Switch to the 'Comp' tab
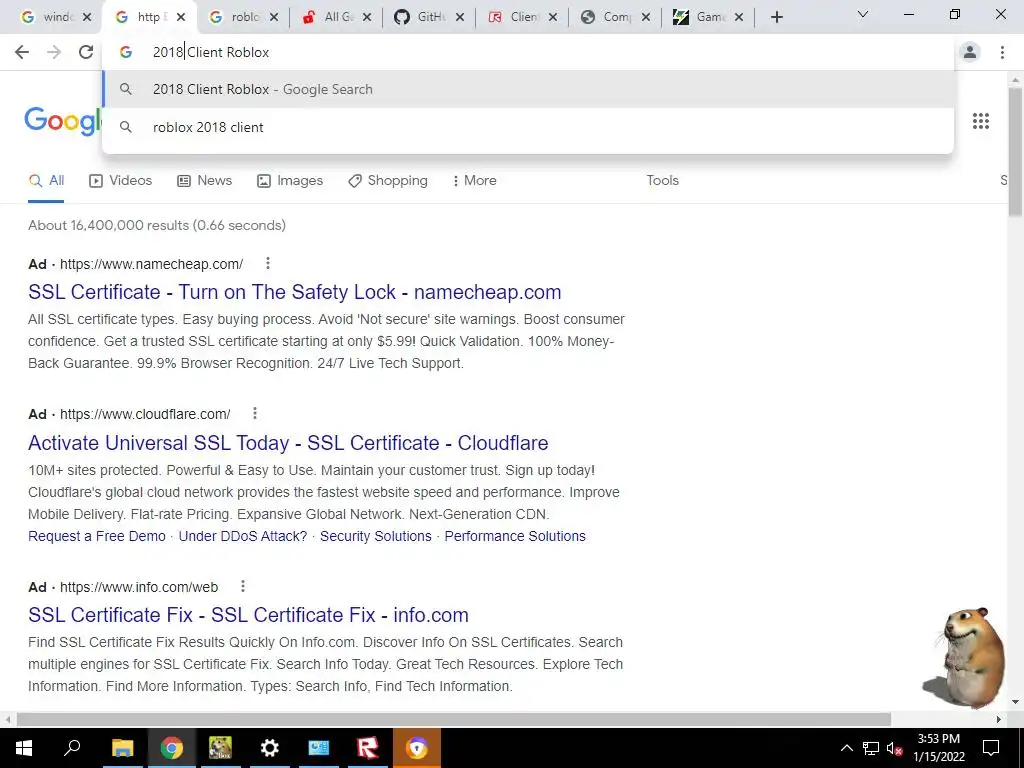The image size is (1024, 768). pos(609,18)
